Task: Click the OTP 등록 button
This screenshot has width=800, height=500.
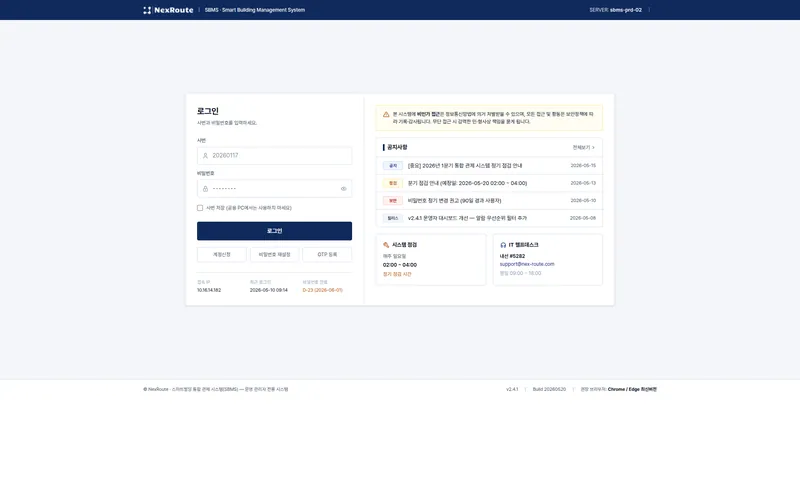Action: point(327,255)
